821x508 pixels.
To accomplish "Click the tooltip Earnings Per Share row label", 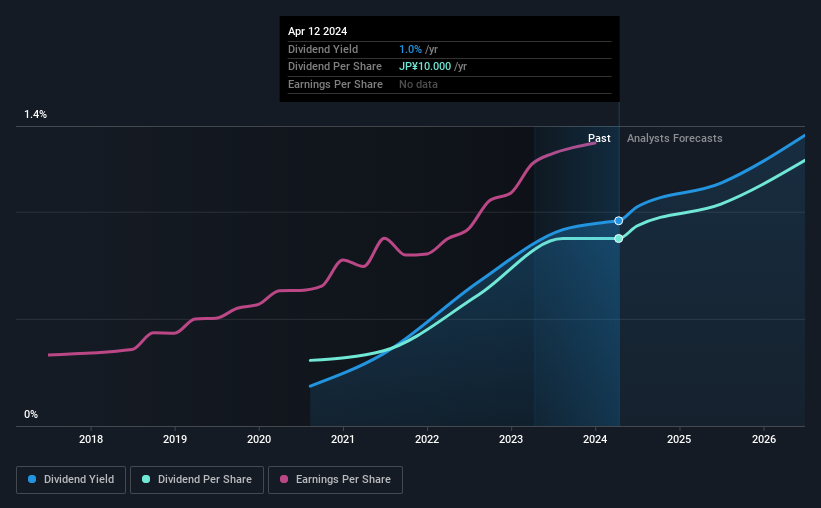I will click(335, 84).
